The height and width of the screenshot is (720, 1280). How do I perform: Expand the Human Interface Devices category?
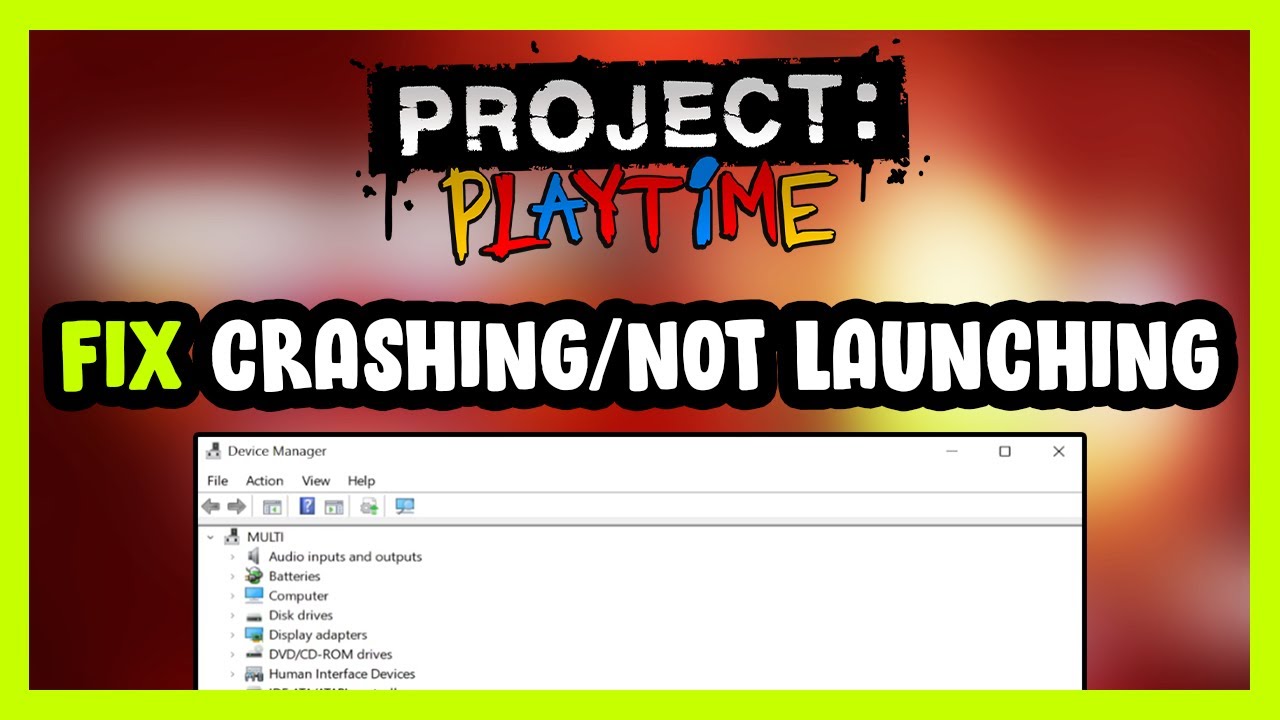point(232,674)
